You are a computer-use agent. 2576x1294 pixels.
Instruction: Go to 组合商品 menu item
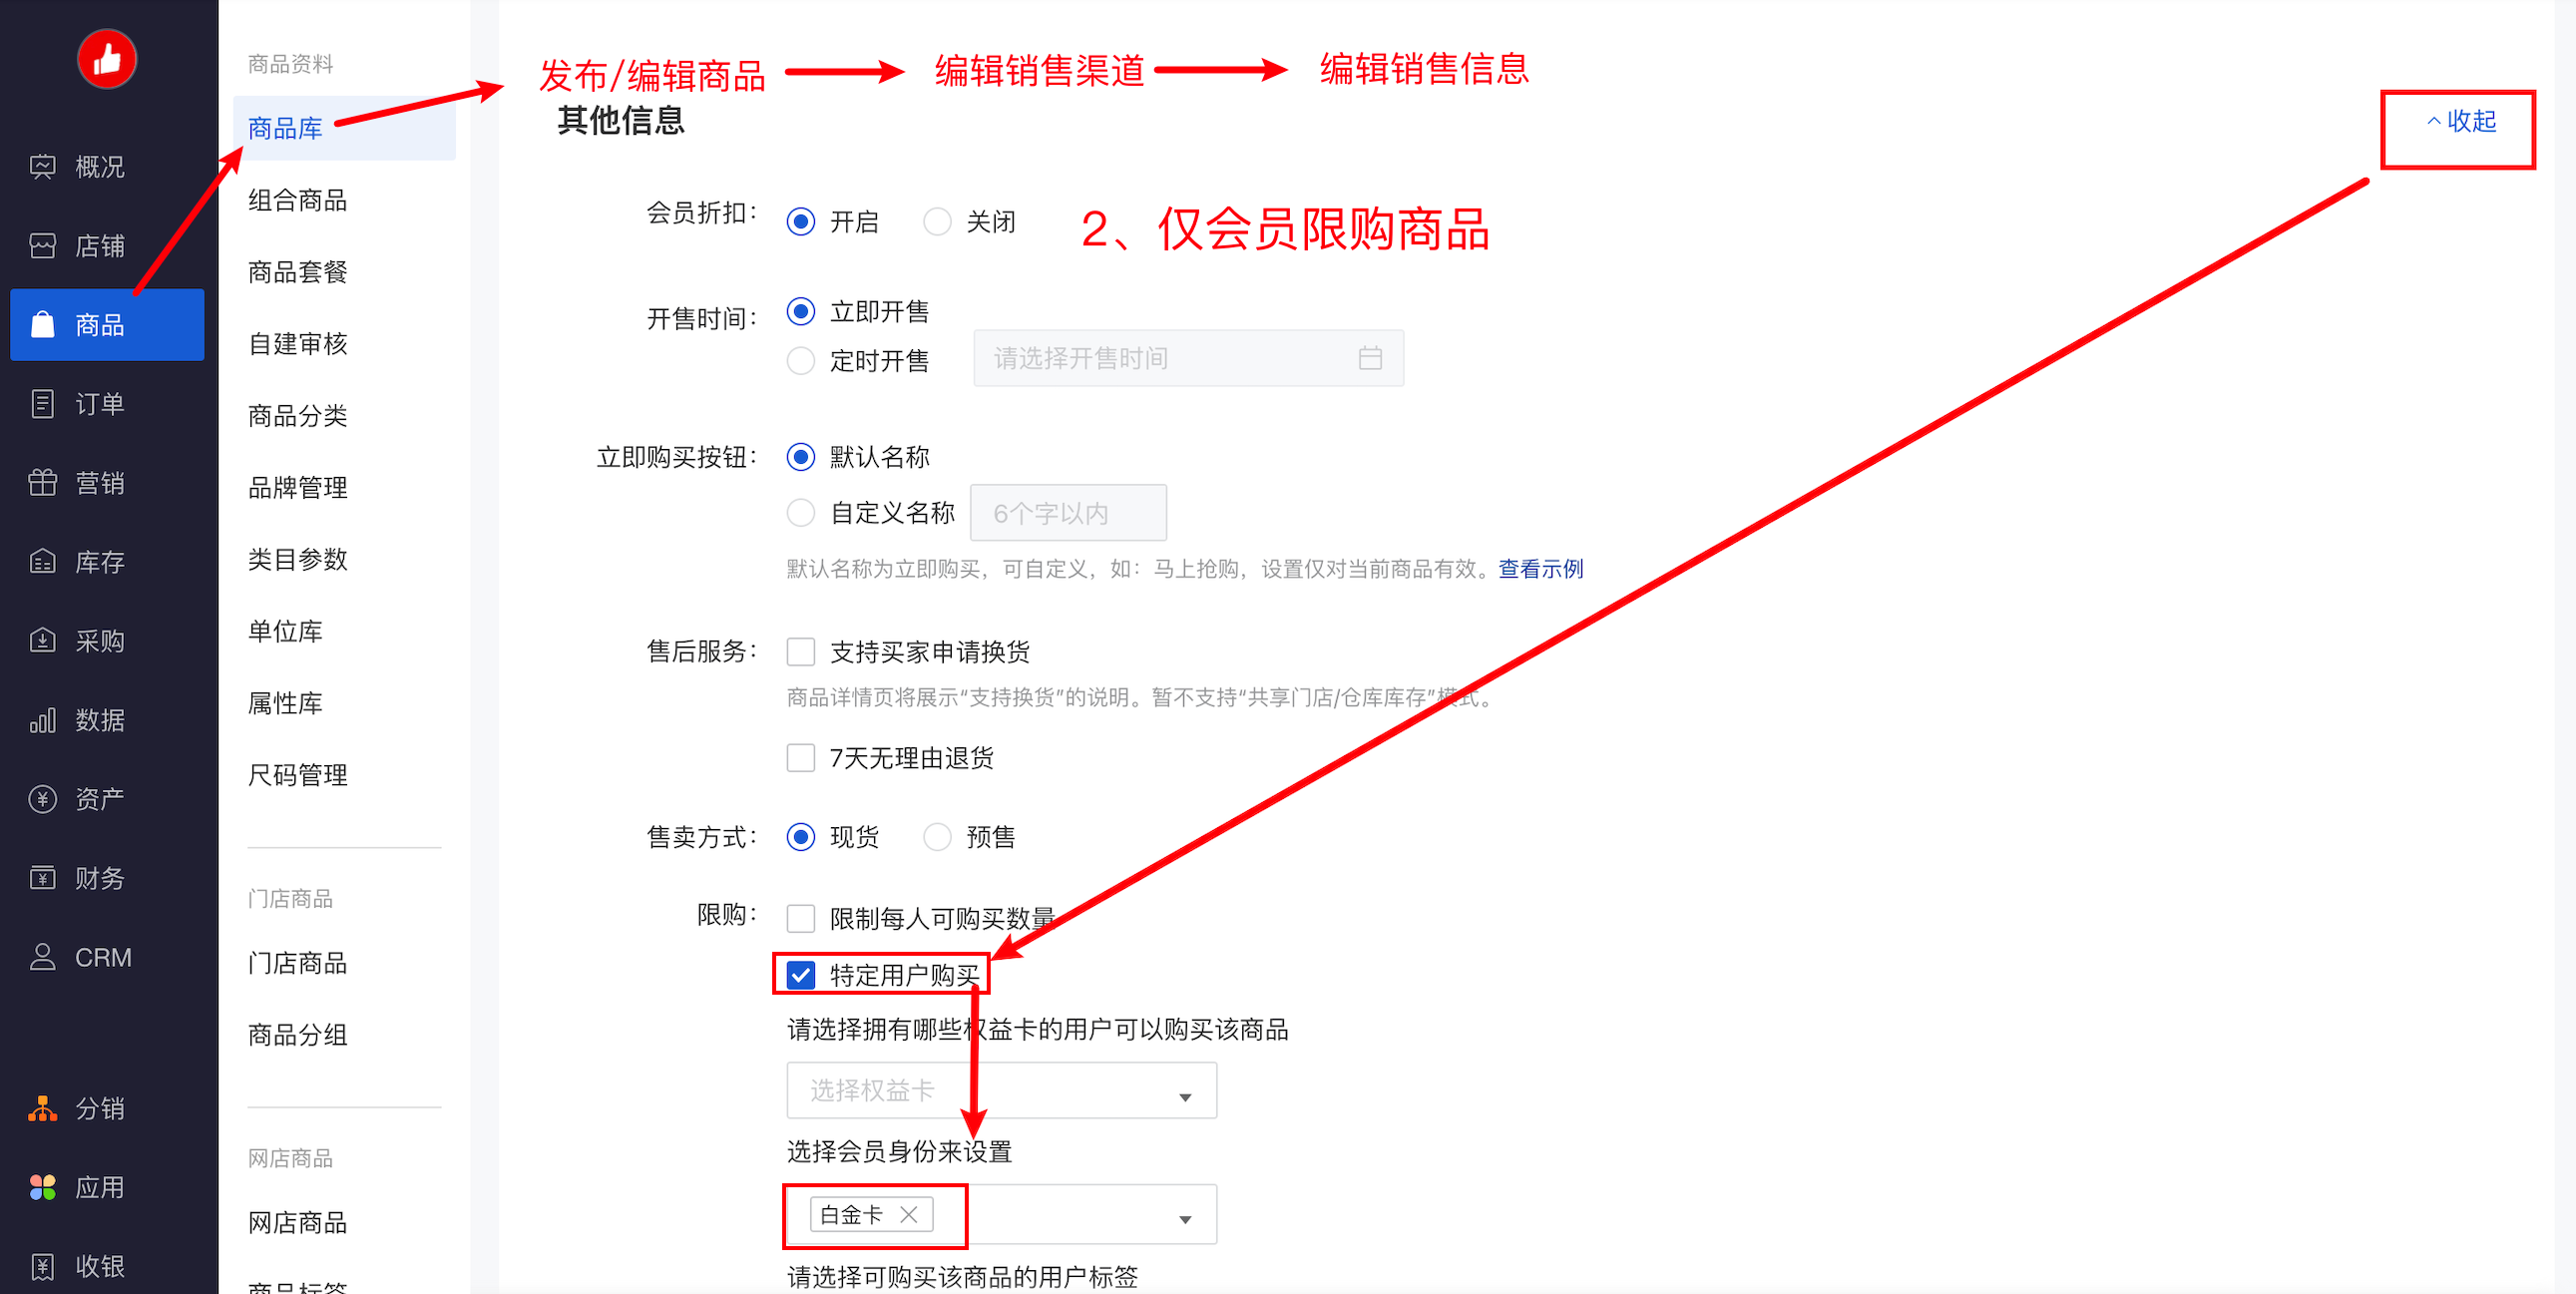297,200
